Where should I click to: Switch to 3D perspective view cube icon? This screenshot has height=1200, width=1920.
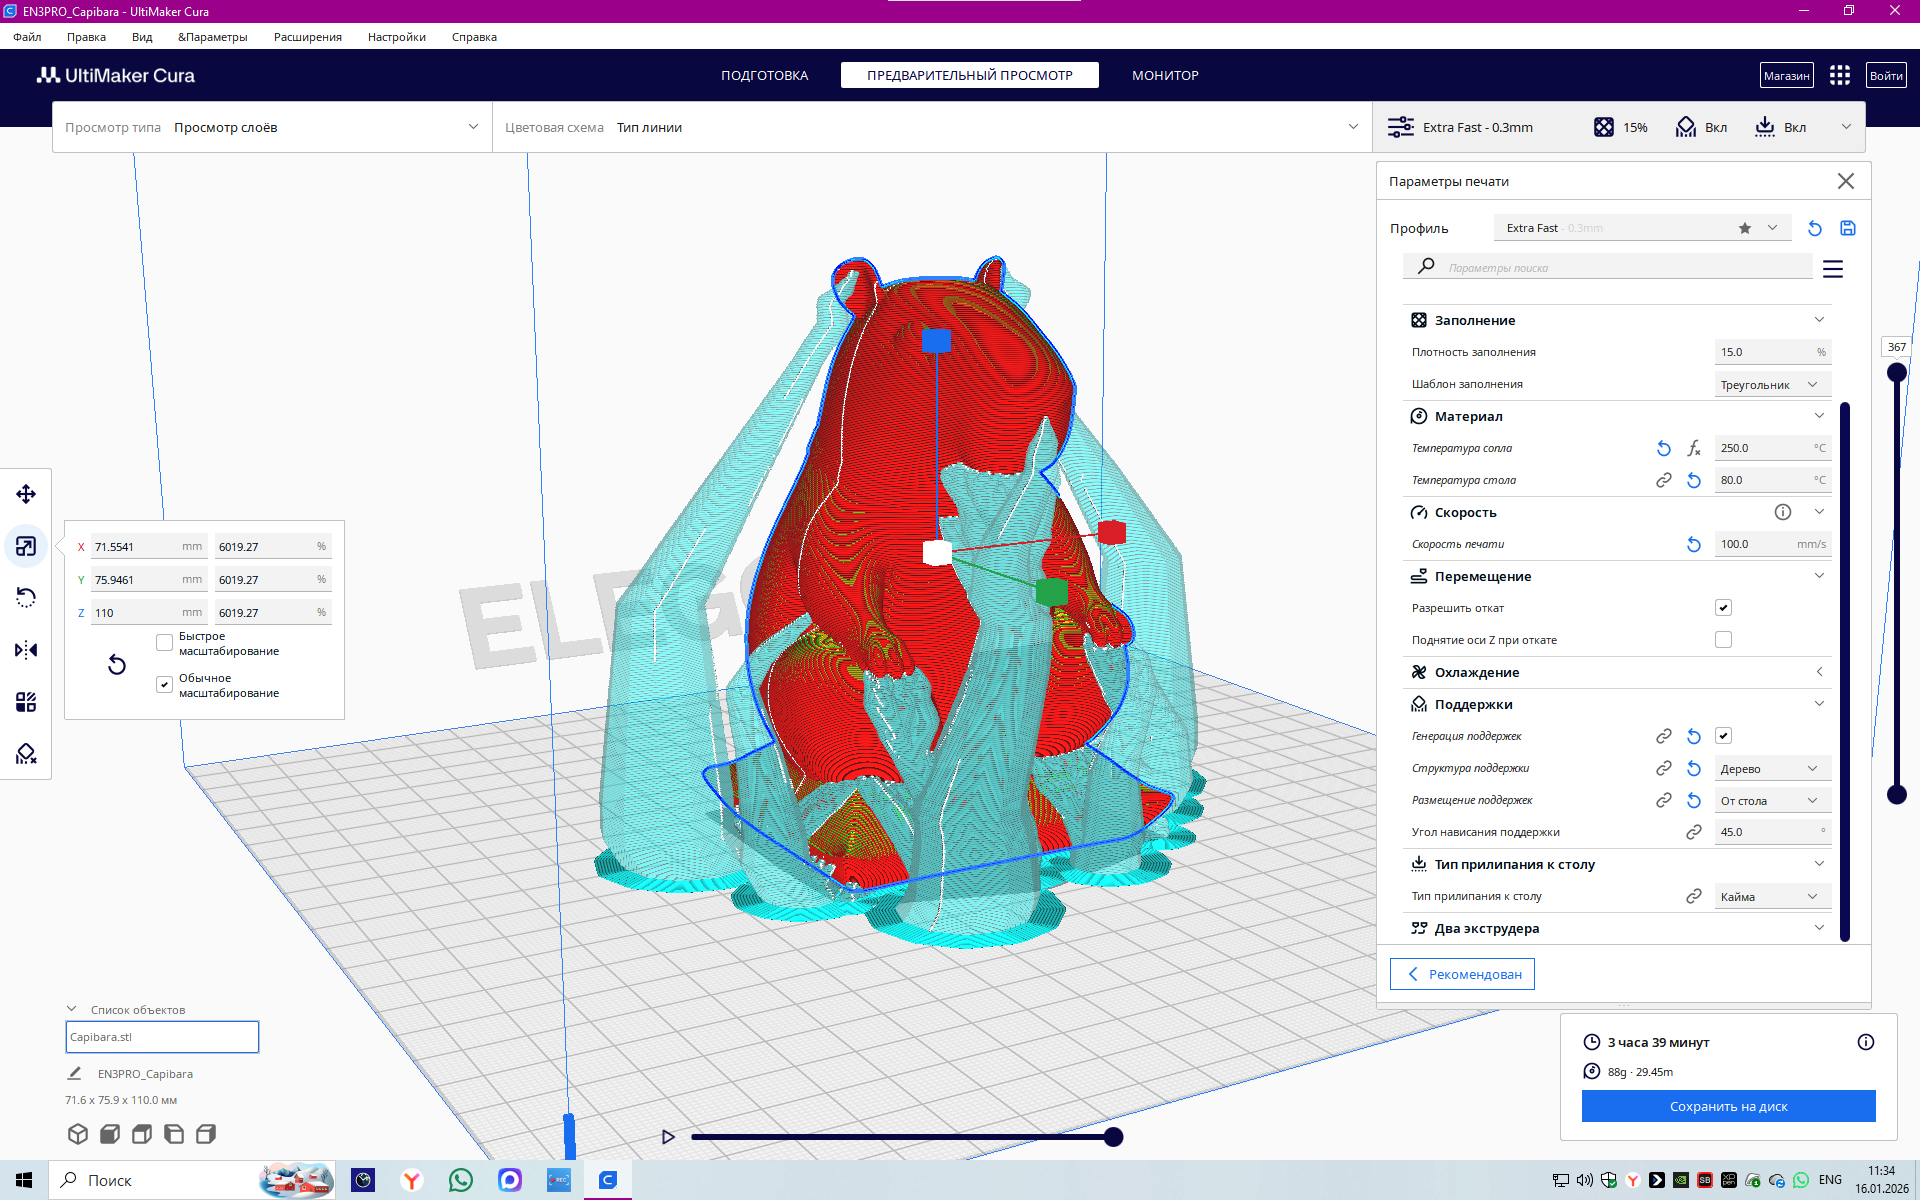78,1134
